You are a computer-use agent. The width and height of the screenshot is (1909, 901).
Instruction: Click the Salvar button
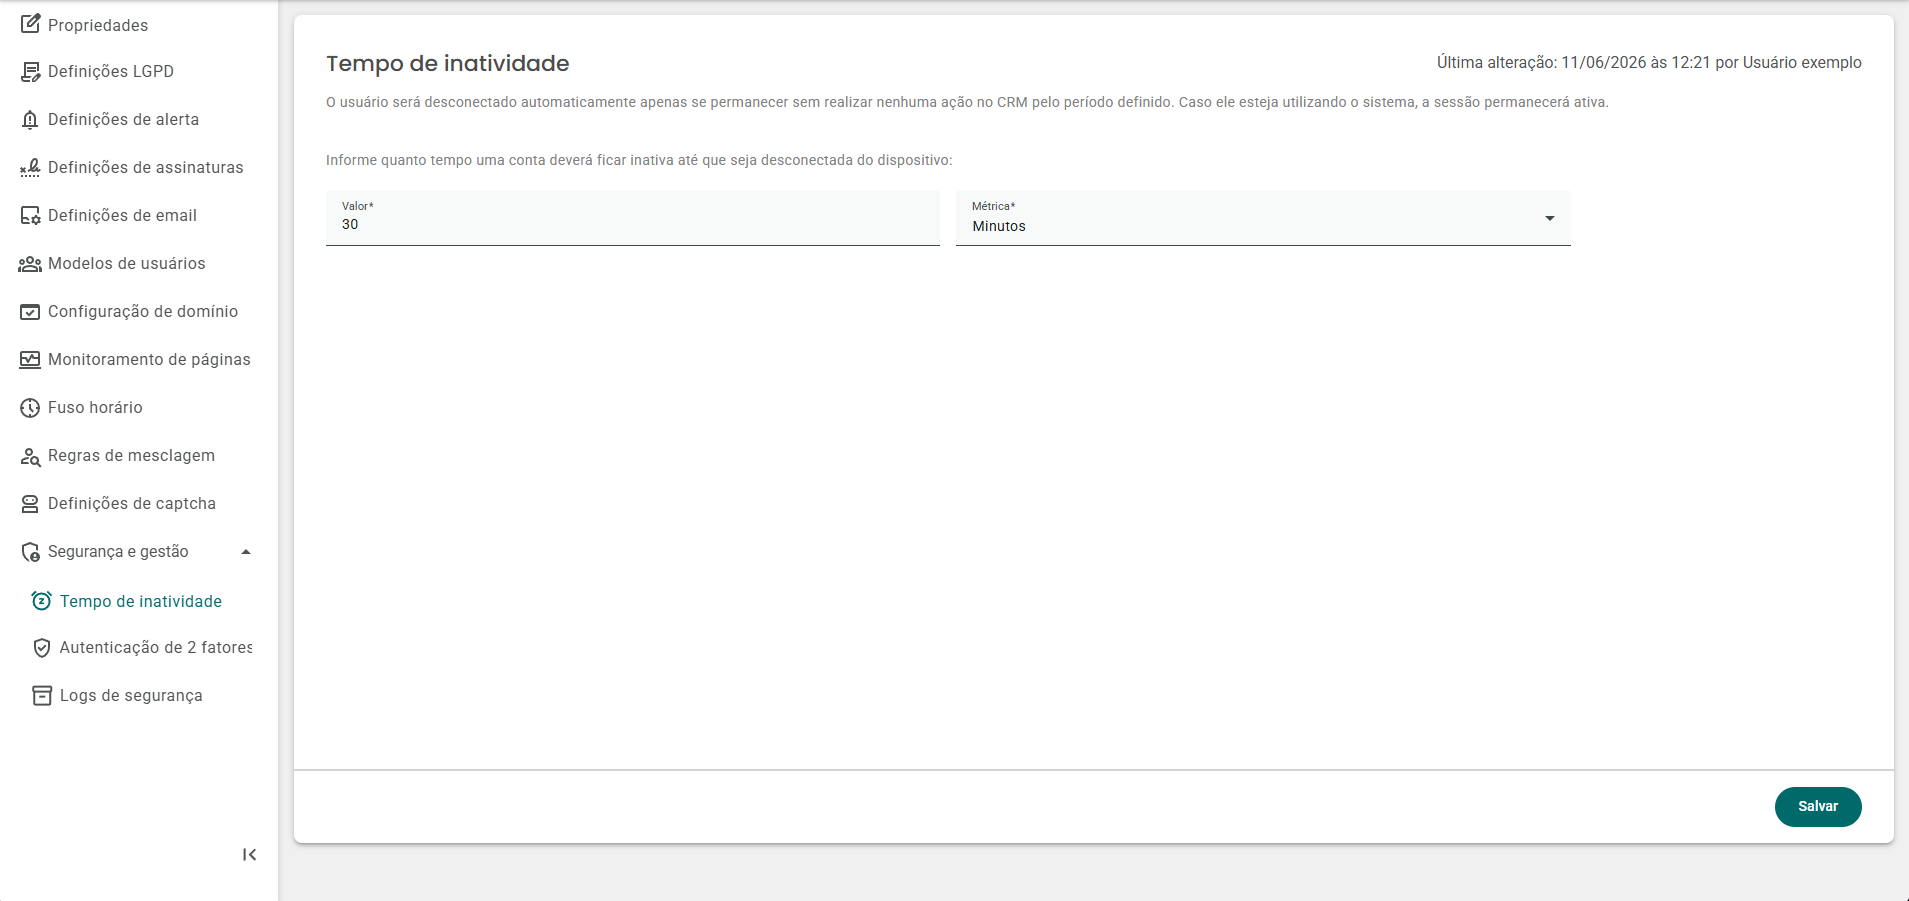tap(1818, 807)
